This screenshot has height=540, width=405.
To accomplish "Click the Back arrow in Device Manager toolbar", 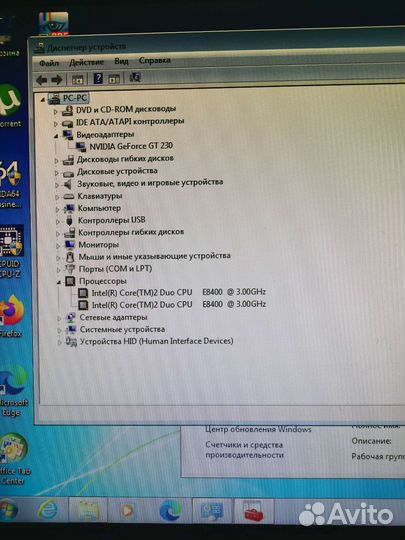I will pos(42,80).
